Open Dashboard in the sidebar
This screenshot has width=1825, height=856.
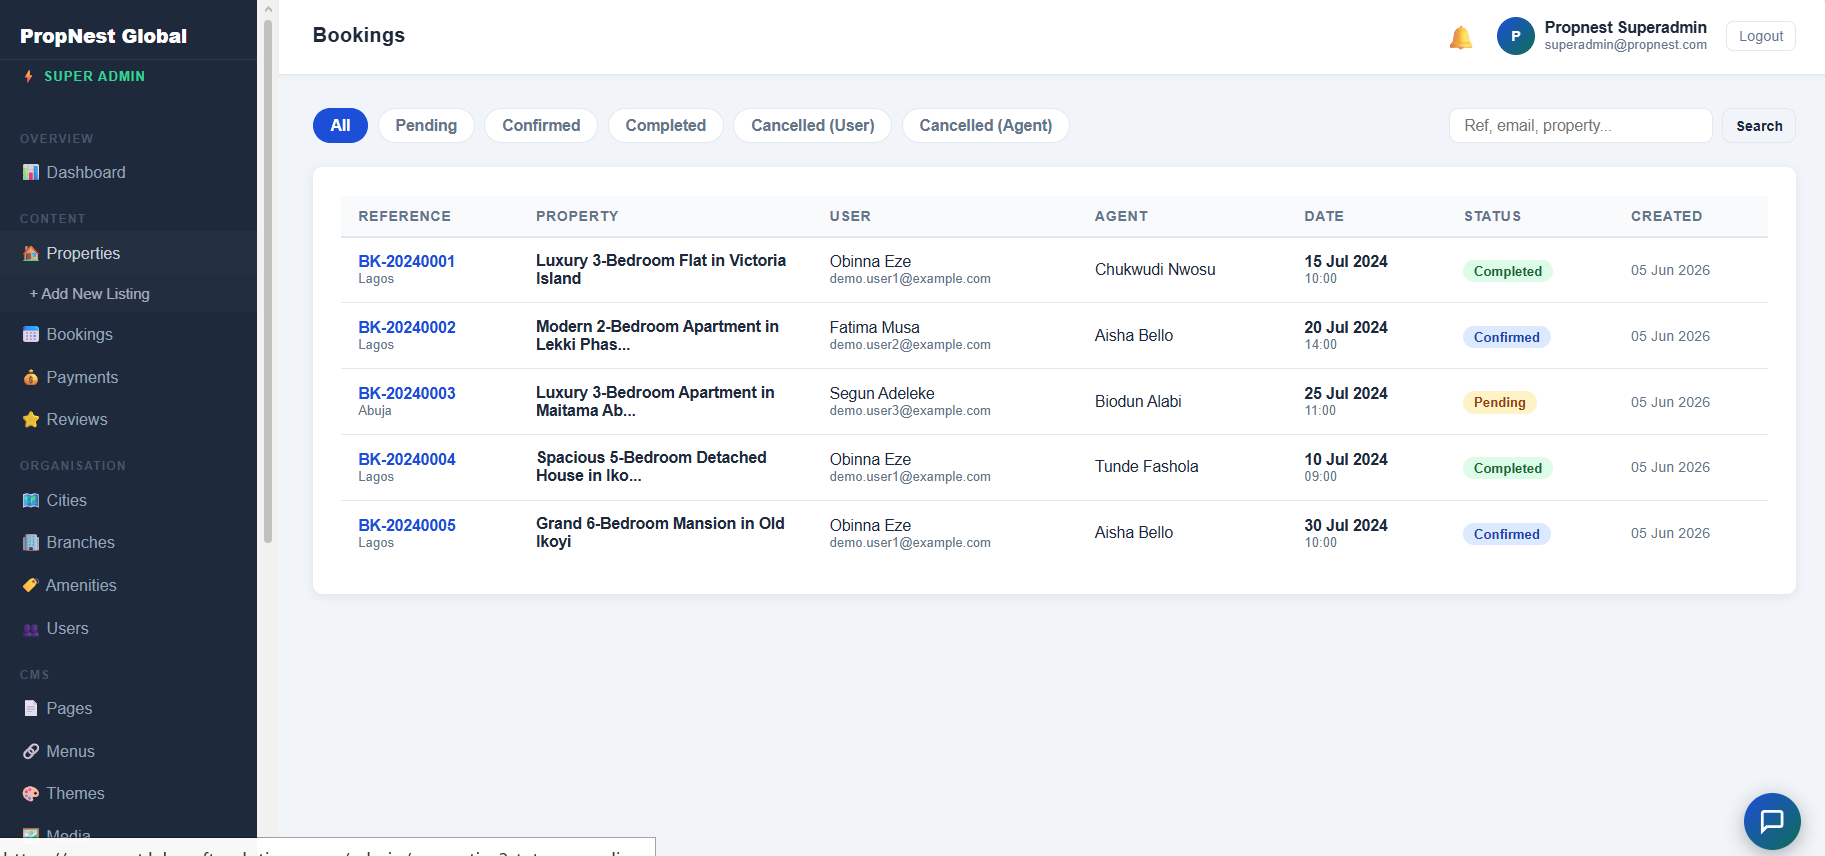128,172
